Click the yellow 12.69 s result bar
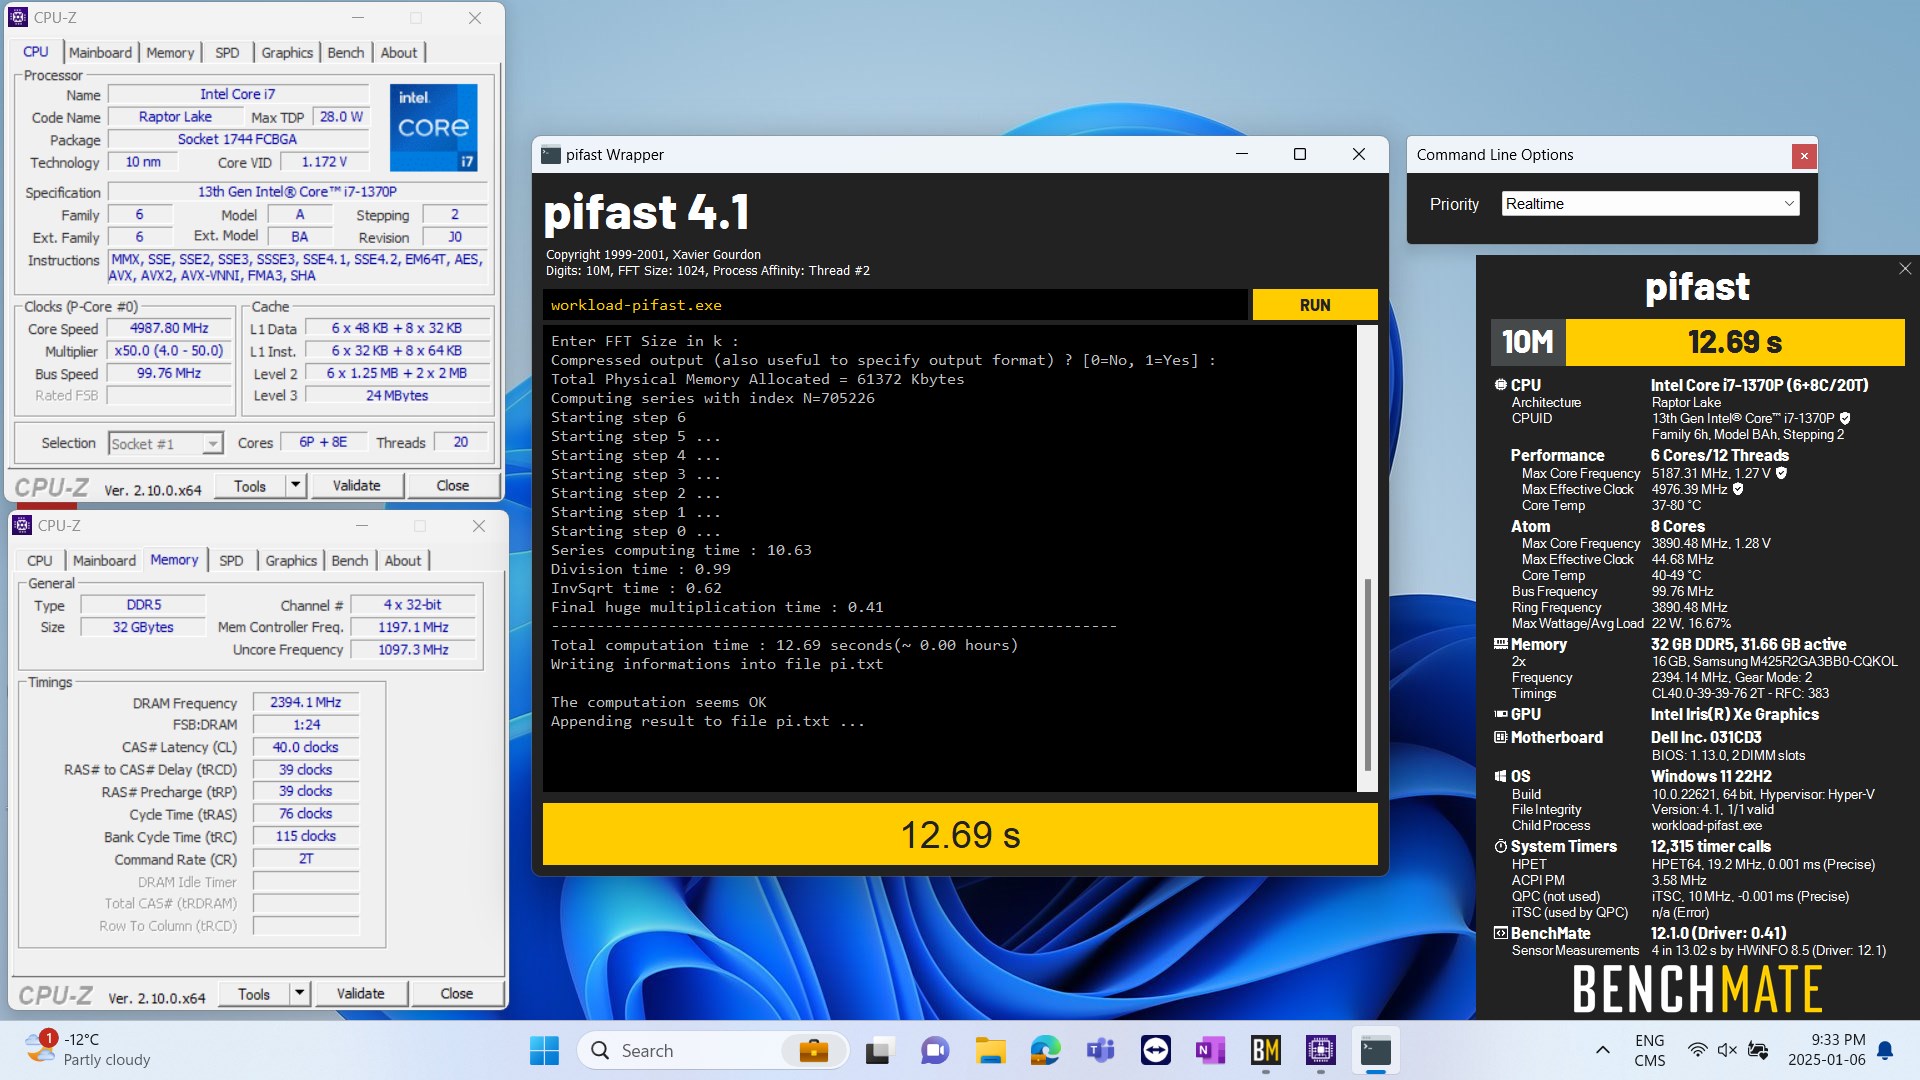This screenshot has width=1920, height=1080. click(960, 834)
